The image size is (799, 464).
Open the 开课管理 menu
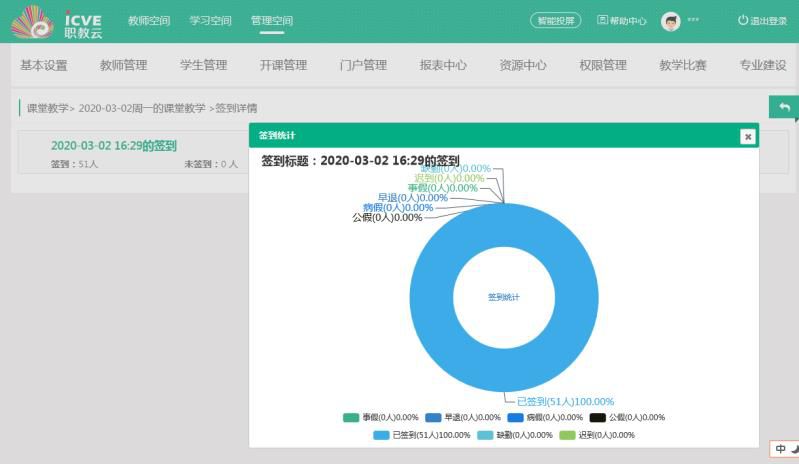[283, 66]
